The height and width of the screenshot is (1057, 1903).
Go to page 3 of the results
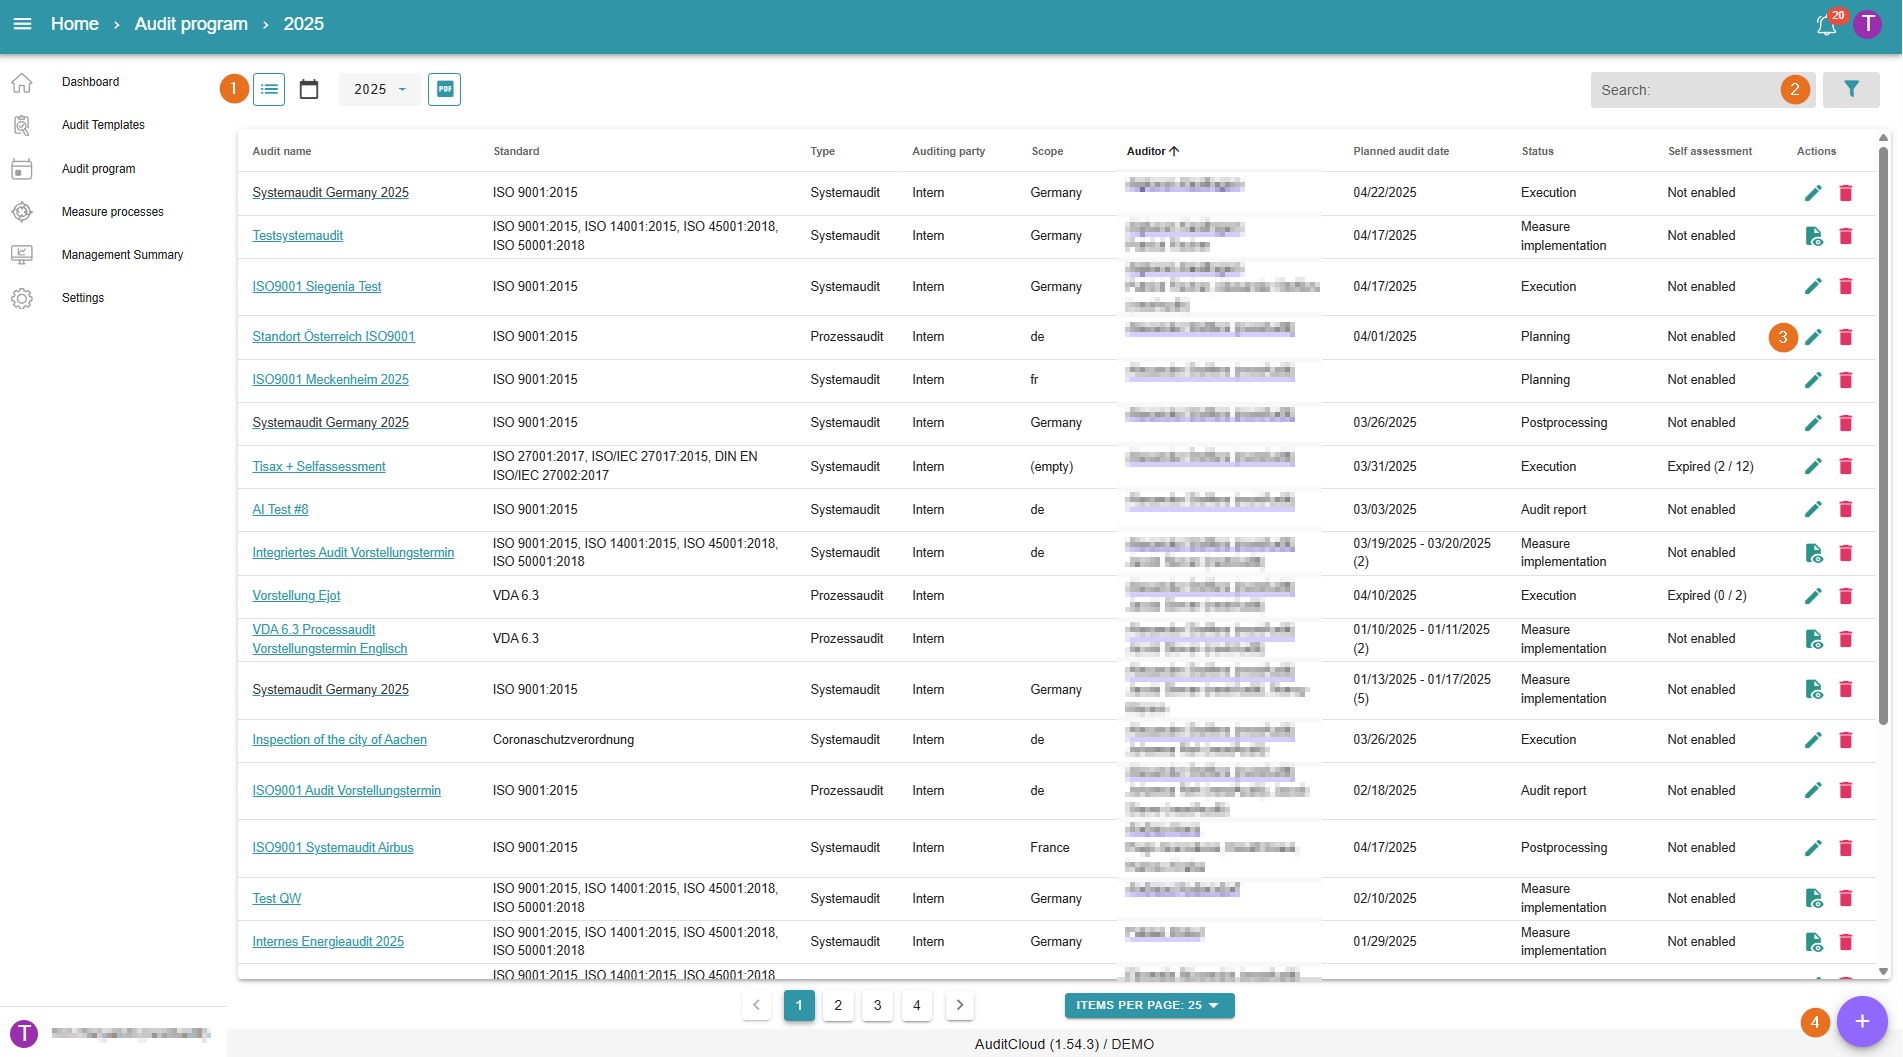click(877, 1006)
